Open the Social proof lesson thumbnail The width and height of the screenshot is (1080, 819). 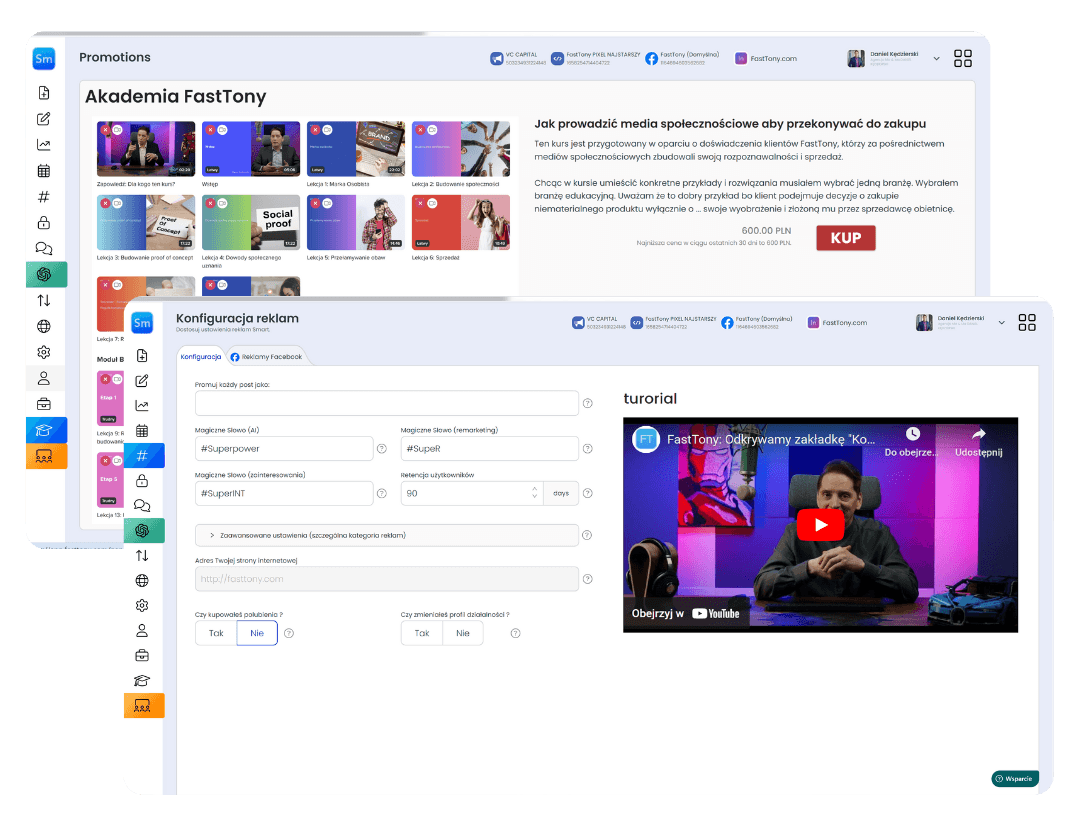(251, 222)
